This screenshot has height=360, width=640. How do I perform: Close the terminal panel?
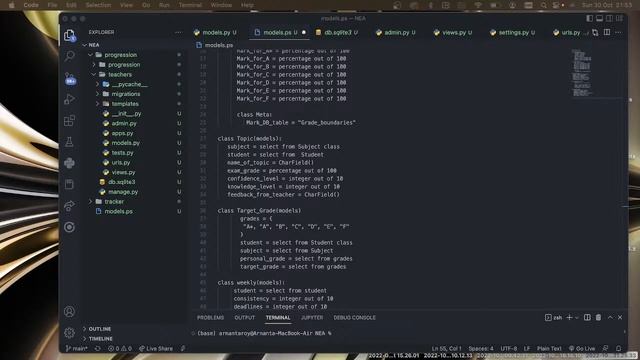pos(620,317)
